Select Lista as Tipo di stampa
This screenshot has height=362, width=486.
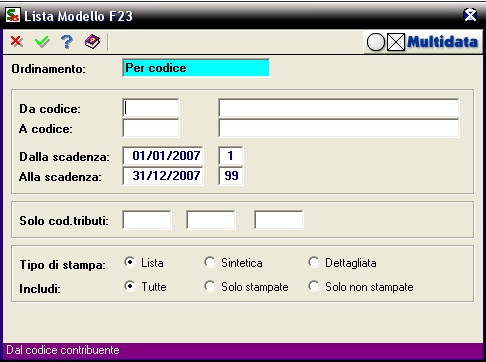[x=130, y=263]
